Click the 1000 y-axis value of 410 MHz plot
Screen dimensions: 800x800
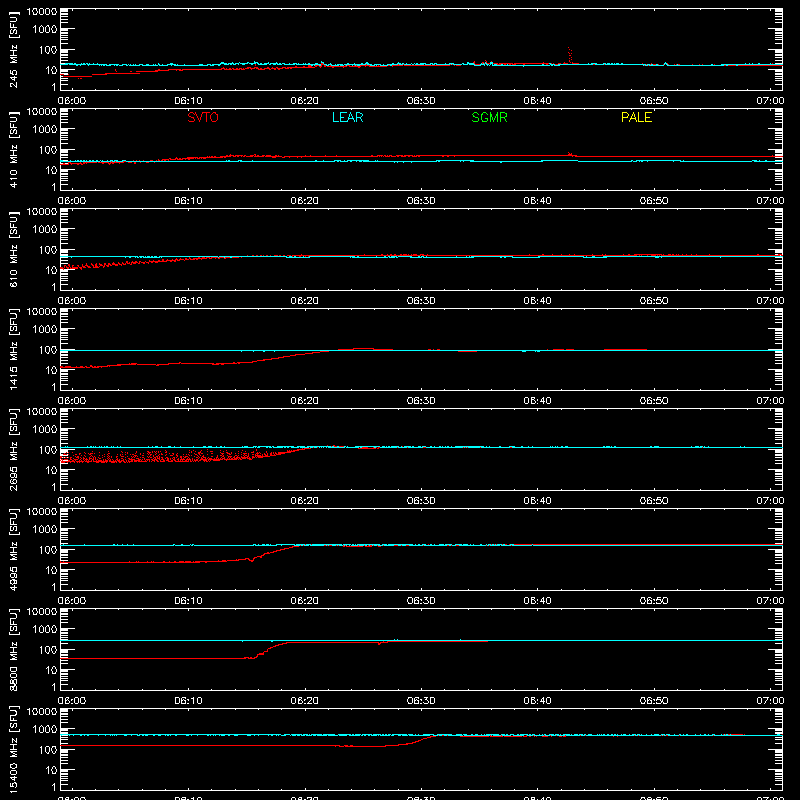(x=45, y=129)
